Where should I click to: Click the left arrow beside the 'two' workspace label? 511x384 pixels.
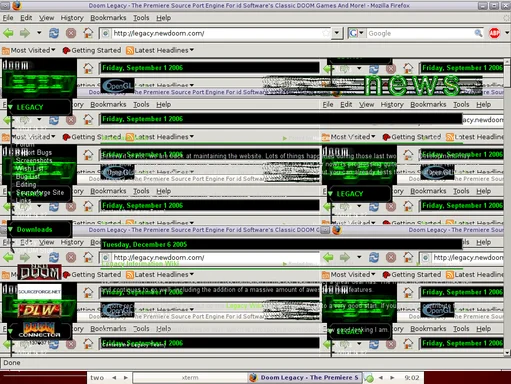tap(114, 378)
